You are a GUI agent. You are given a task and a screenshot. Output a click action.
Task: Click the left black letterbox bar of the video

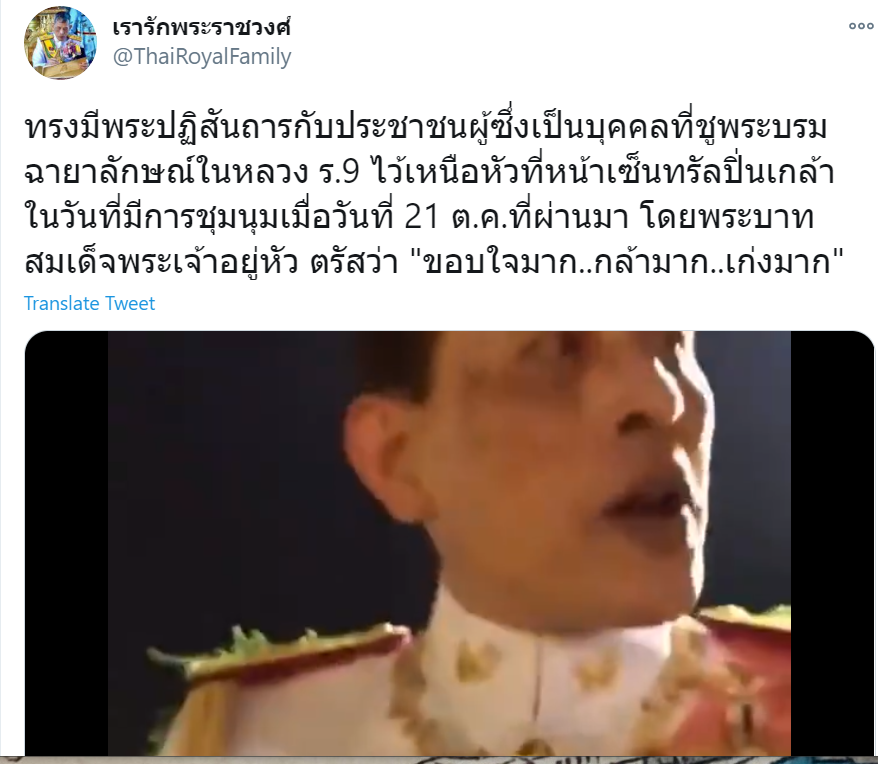pyautogui.click(x=66, y=543)
